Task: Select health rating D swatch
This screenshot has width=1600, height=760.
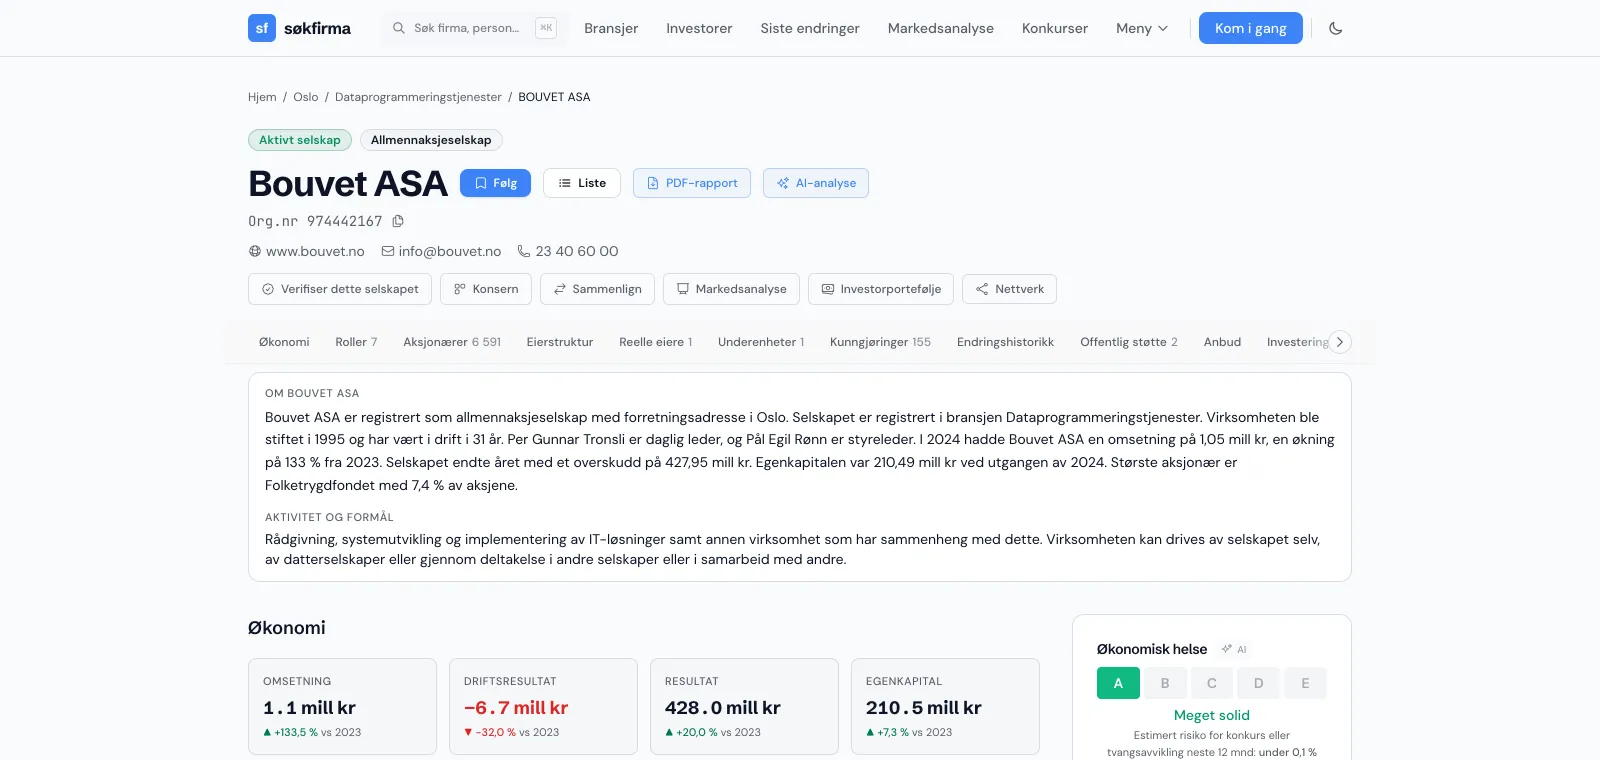Action: tap(1258, 683)
